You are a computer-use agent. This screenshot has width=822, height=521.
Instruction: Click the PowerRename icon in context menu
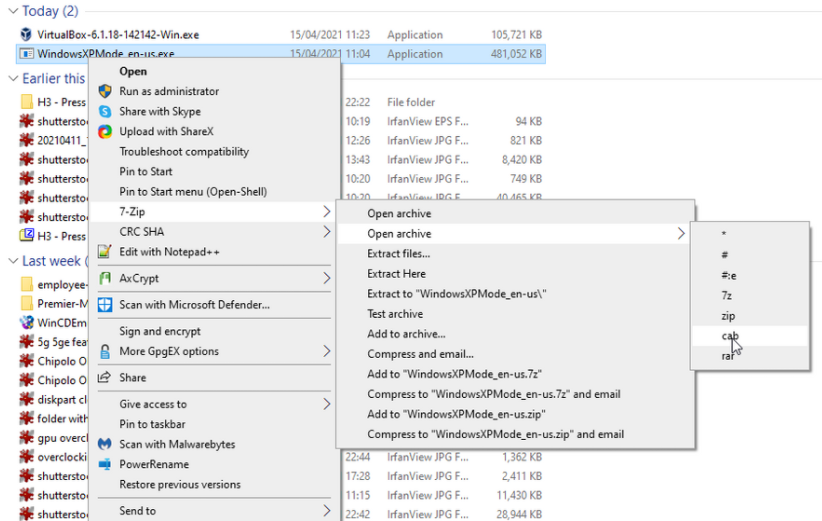[105, 464]
